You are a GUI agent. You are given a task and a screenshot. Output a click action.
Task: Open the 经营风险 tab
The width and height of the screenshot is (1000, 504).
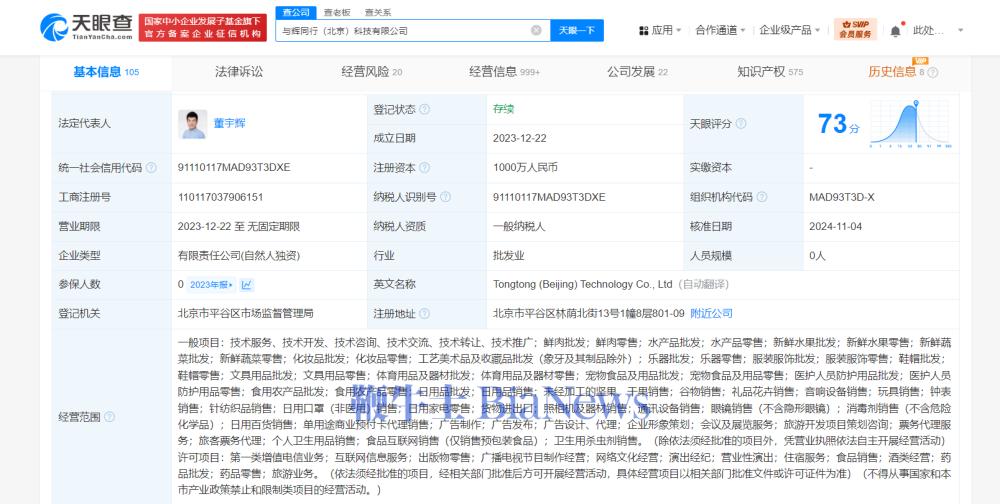click(x=372, y=72)
